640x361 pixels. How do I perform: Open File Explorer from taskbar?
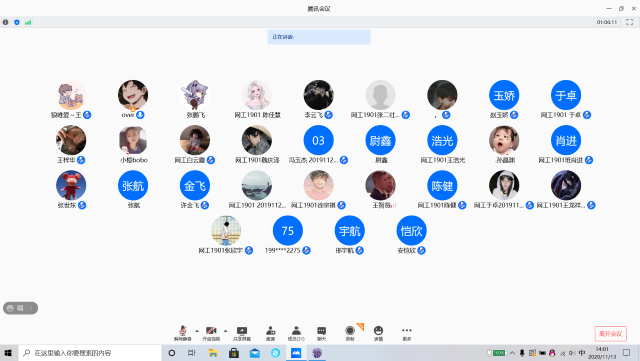213,353
